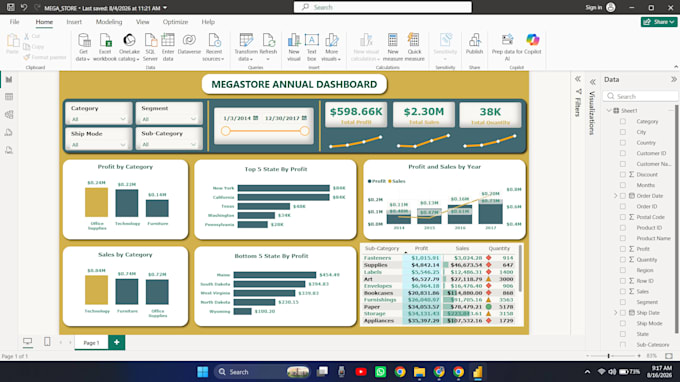This screenshot has height=382, width=680.
Task: Click the date slider end handle
Action: click(304, 131)
